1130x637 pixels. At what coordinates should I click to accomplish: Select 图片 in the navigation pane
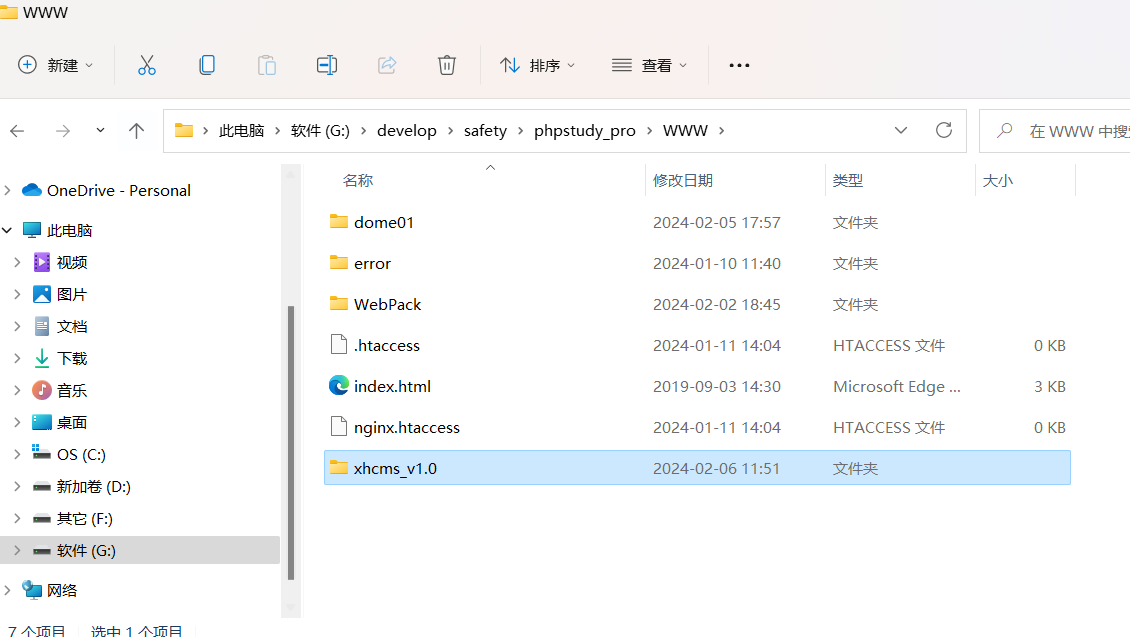tap(71, 294)
